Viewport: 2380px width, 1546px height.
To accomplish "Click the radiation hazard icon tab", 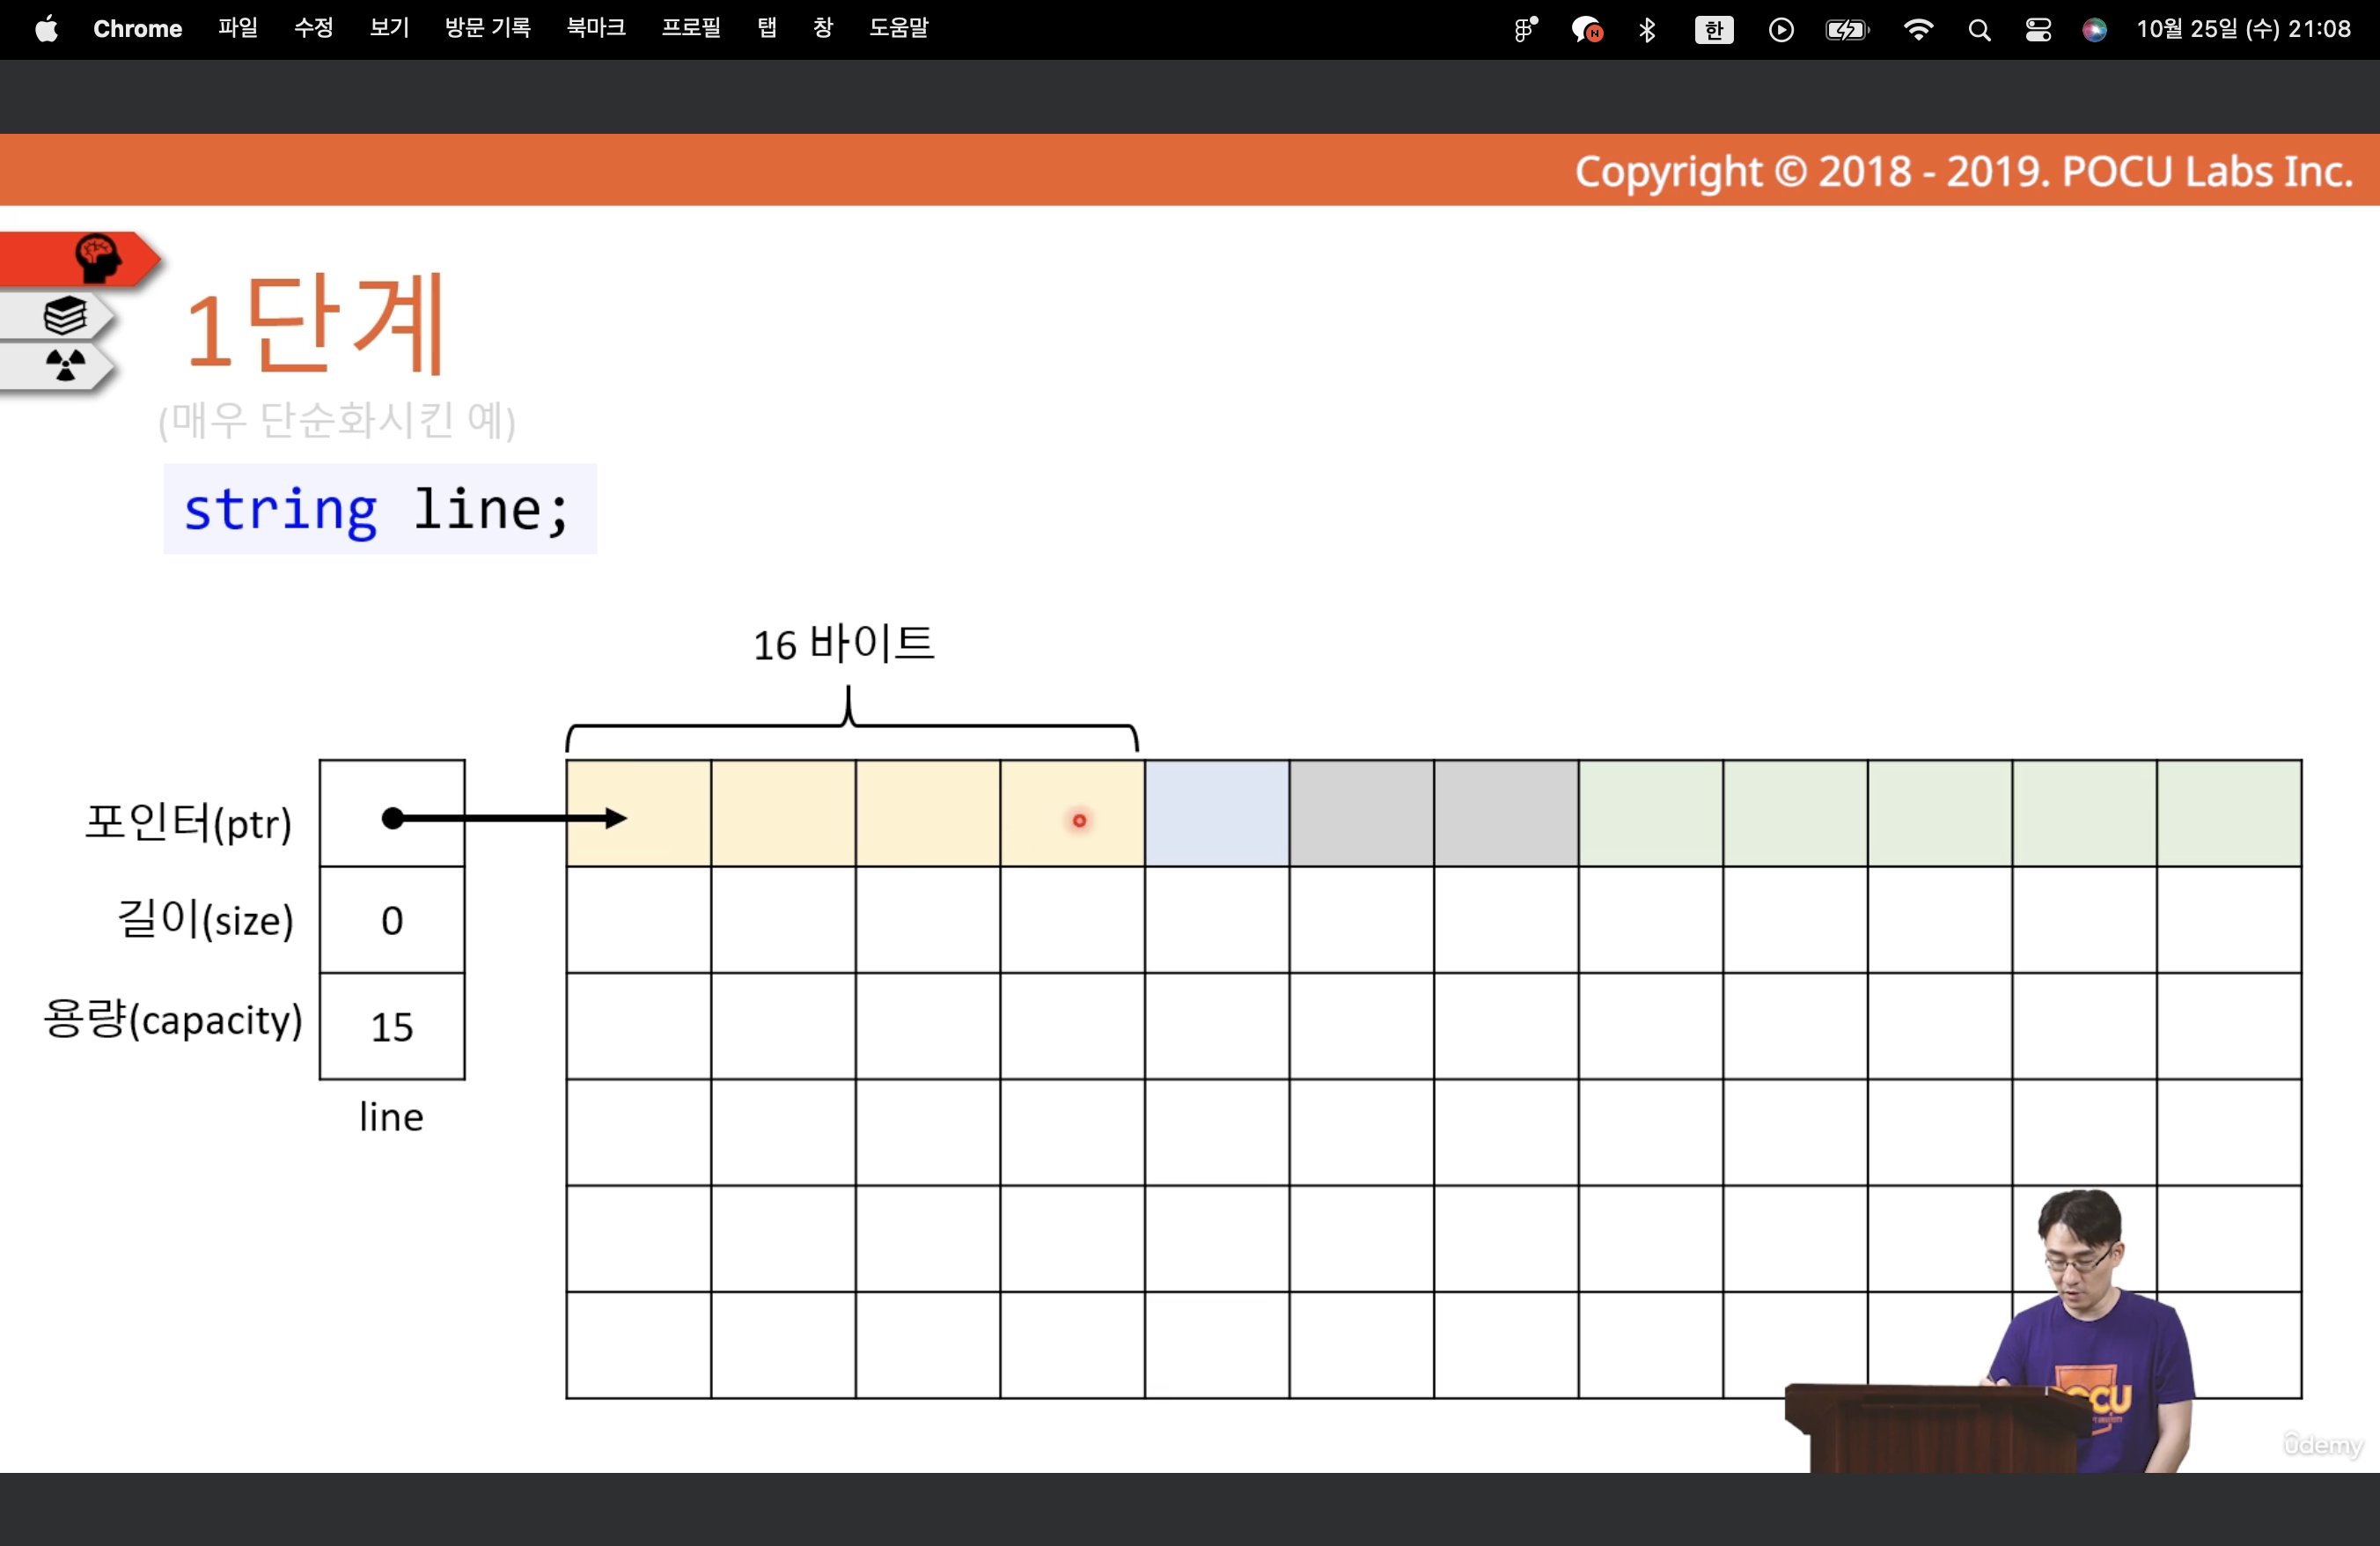I will coord(65,365).
